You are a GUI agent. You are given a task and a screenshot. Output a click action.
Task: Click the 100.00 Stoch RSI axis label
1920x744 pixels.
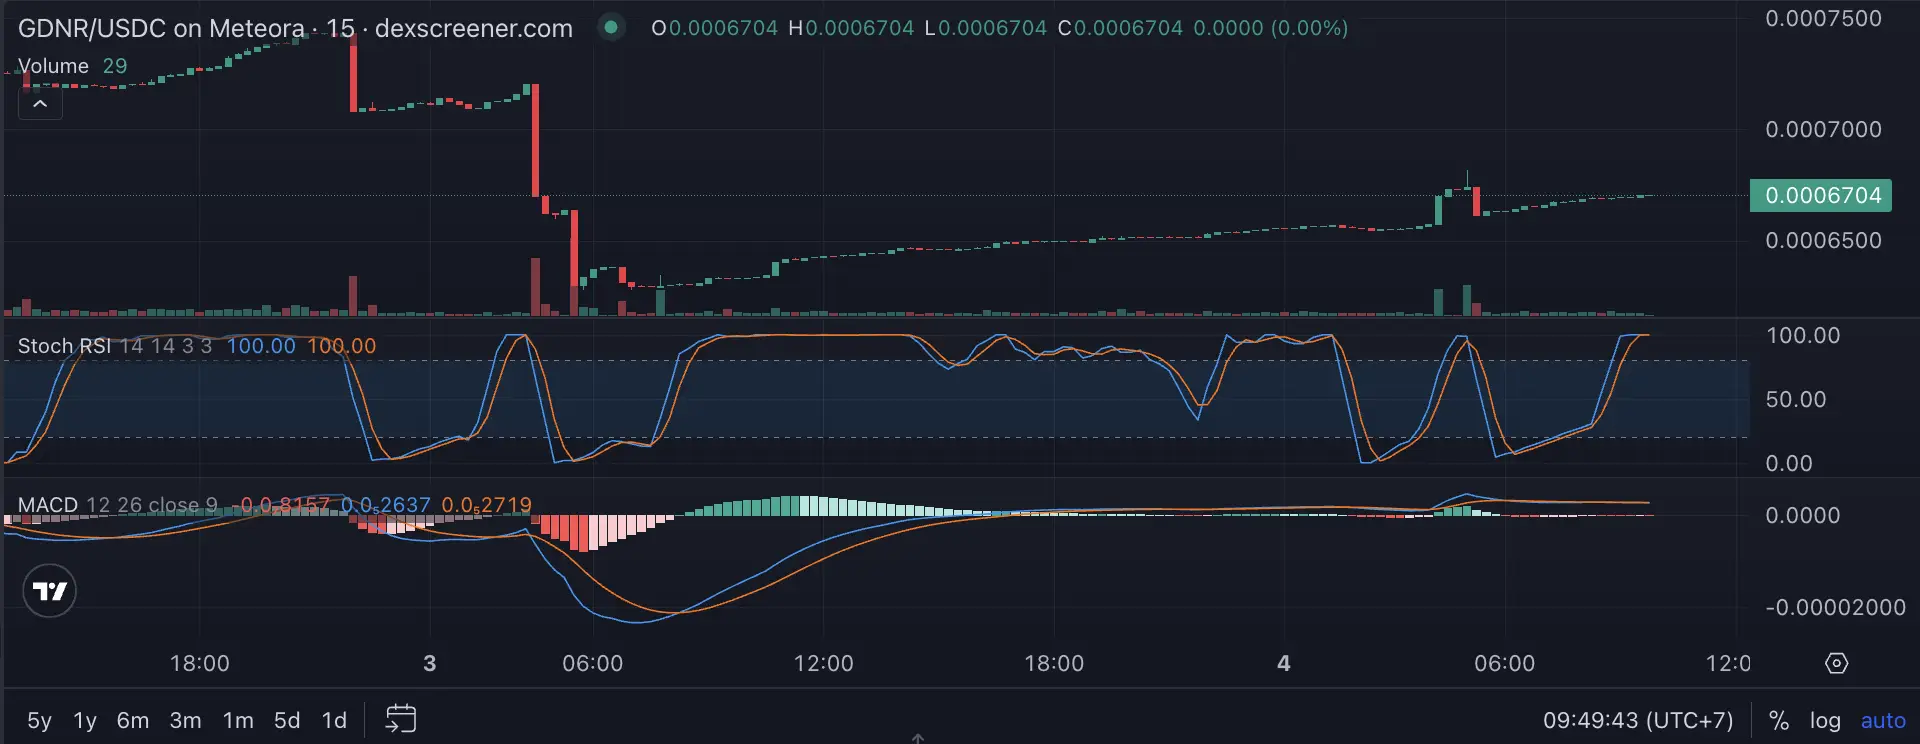[1803, 335]
